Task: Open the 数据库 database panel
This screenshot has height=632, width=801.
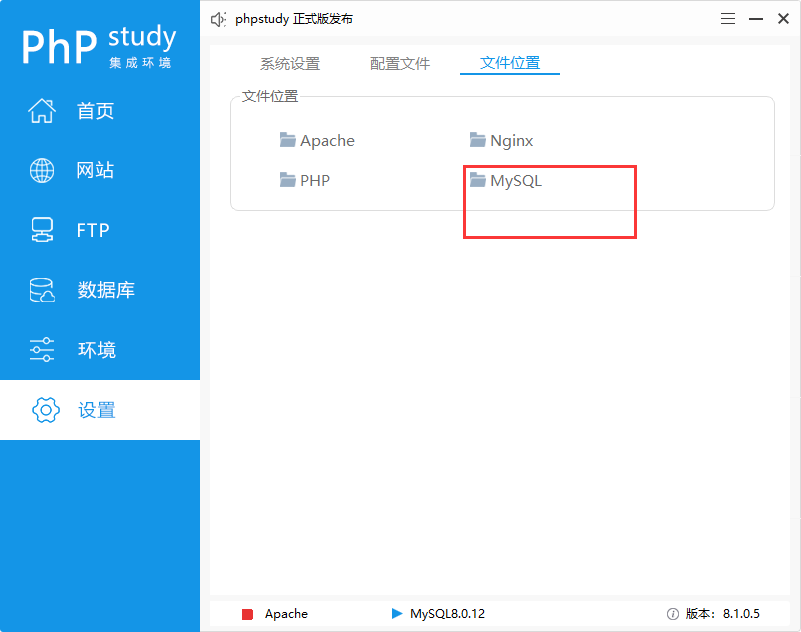Action: (98, 290)
